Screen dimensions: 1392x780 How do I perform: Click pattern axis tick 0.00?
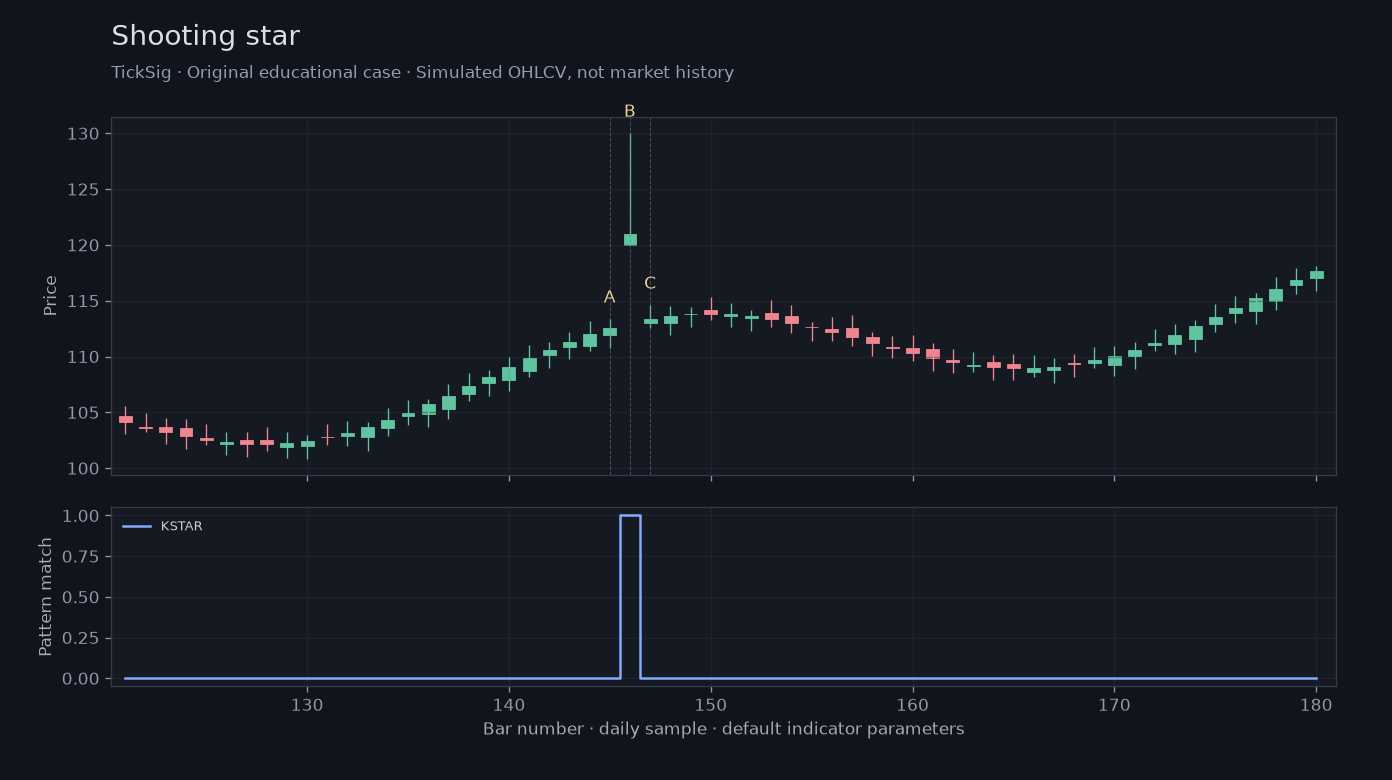tap(82, 679)
